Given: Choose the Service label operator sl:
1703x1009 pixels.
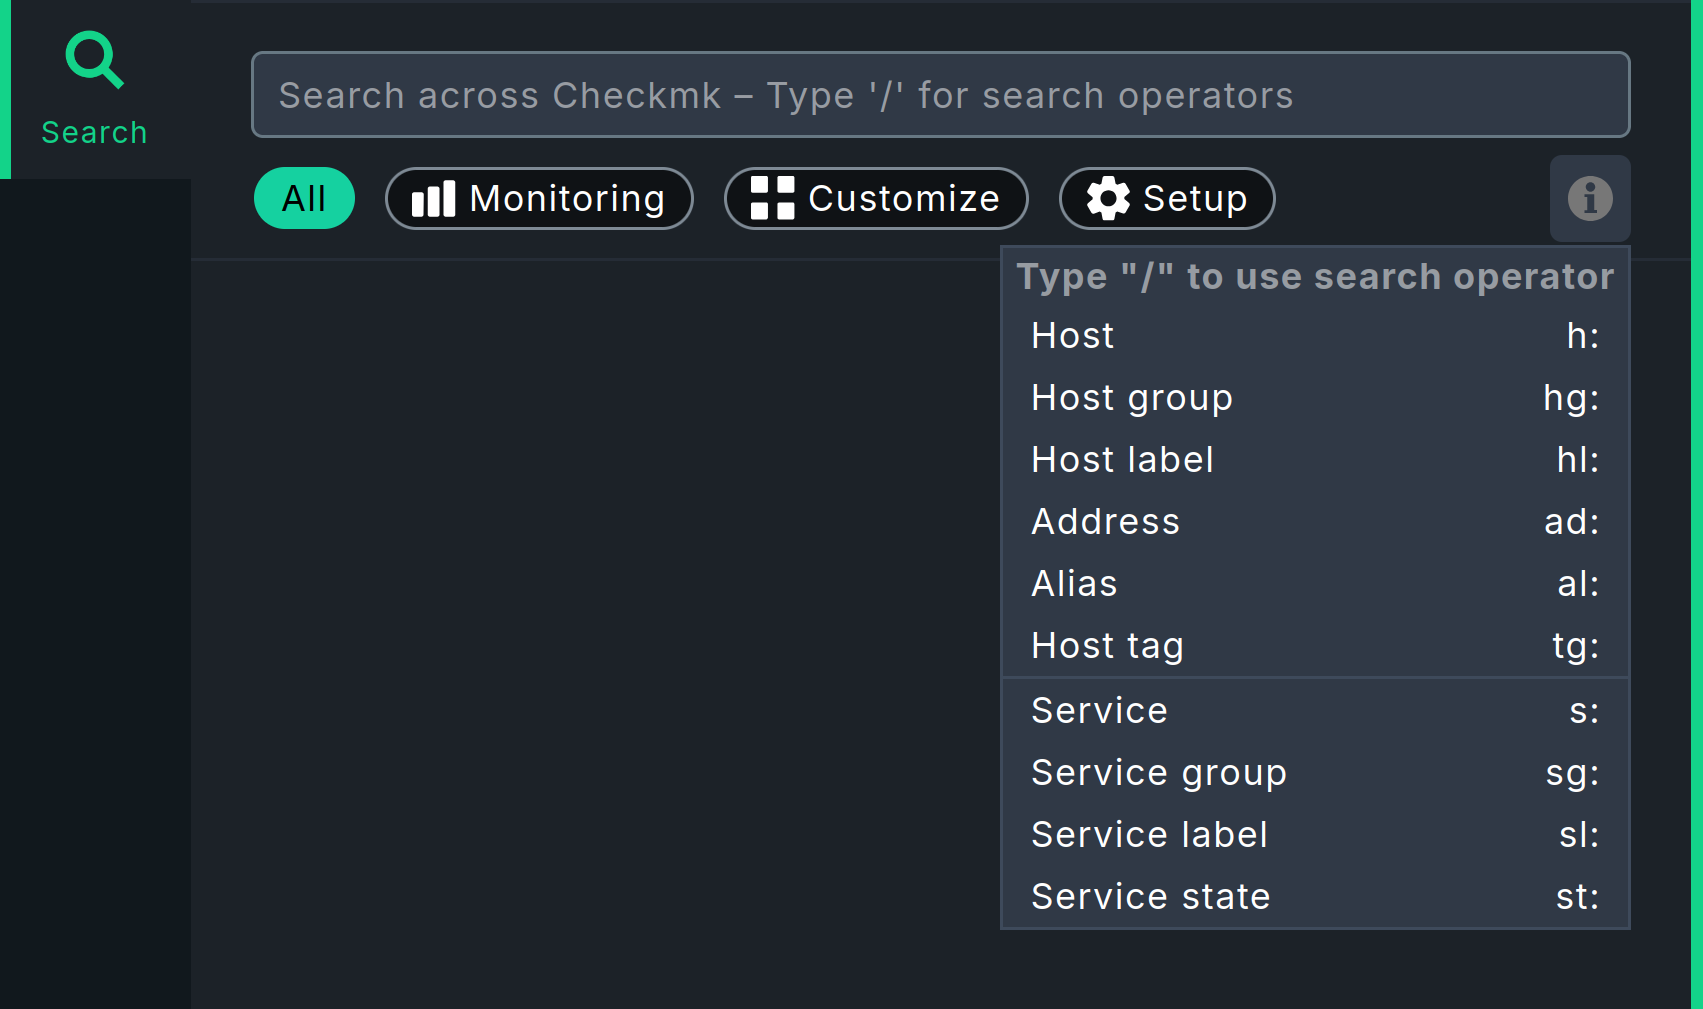Looking at the screenshot, I should pos(1315,835).
